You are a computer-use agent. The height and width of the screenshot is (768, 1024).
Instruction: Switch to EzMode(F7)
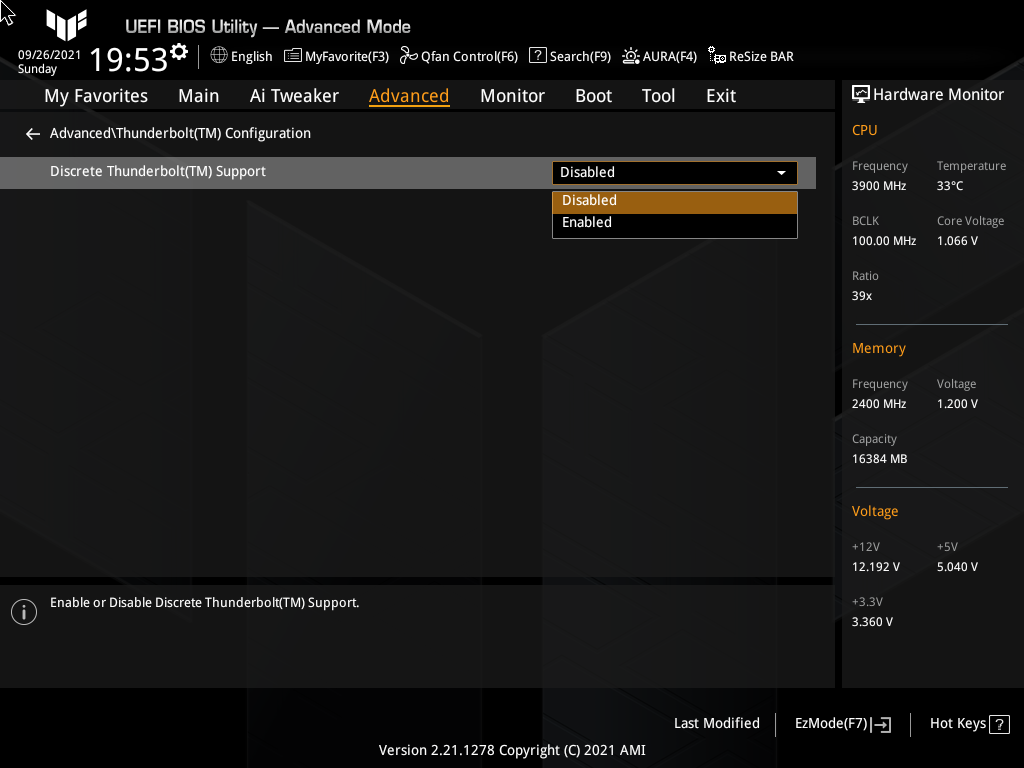tap(841, 723)
